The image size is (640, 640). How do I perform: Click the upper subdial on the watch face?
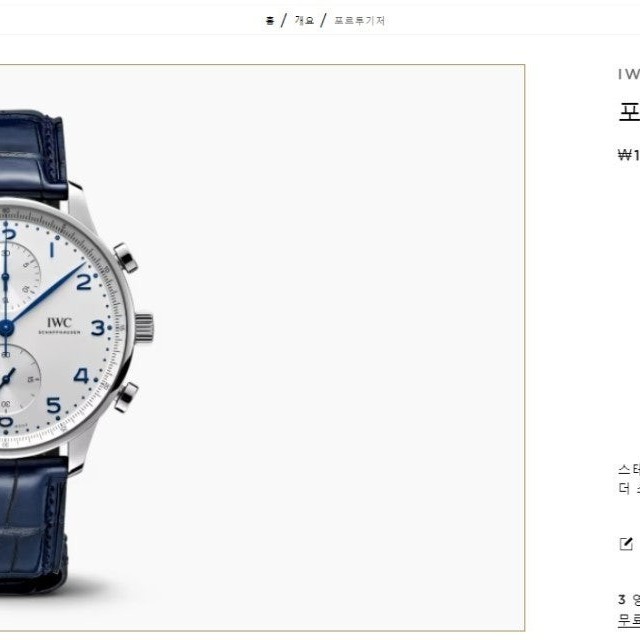pyautogui.click(x=18, y=277)
